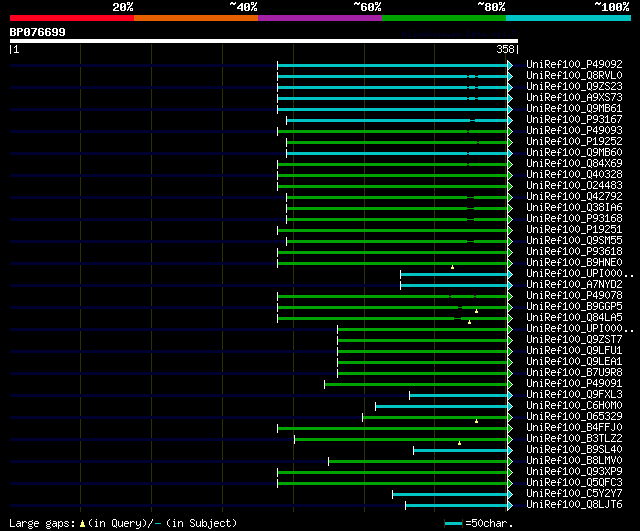
Task: Open the UniRef100_Q8RVL0 entry
Action: click(574, 76)
